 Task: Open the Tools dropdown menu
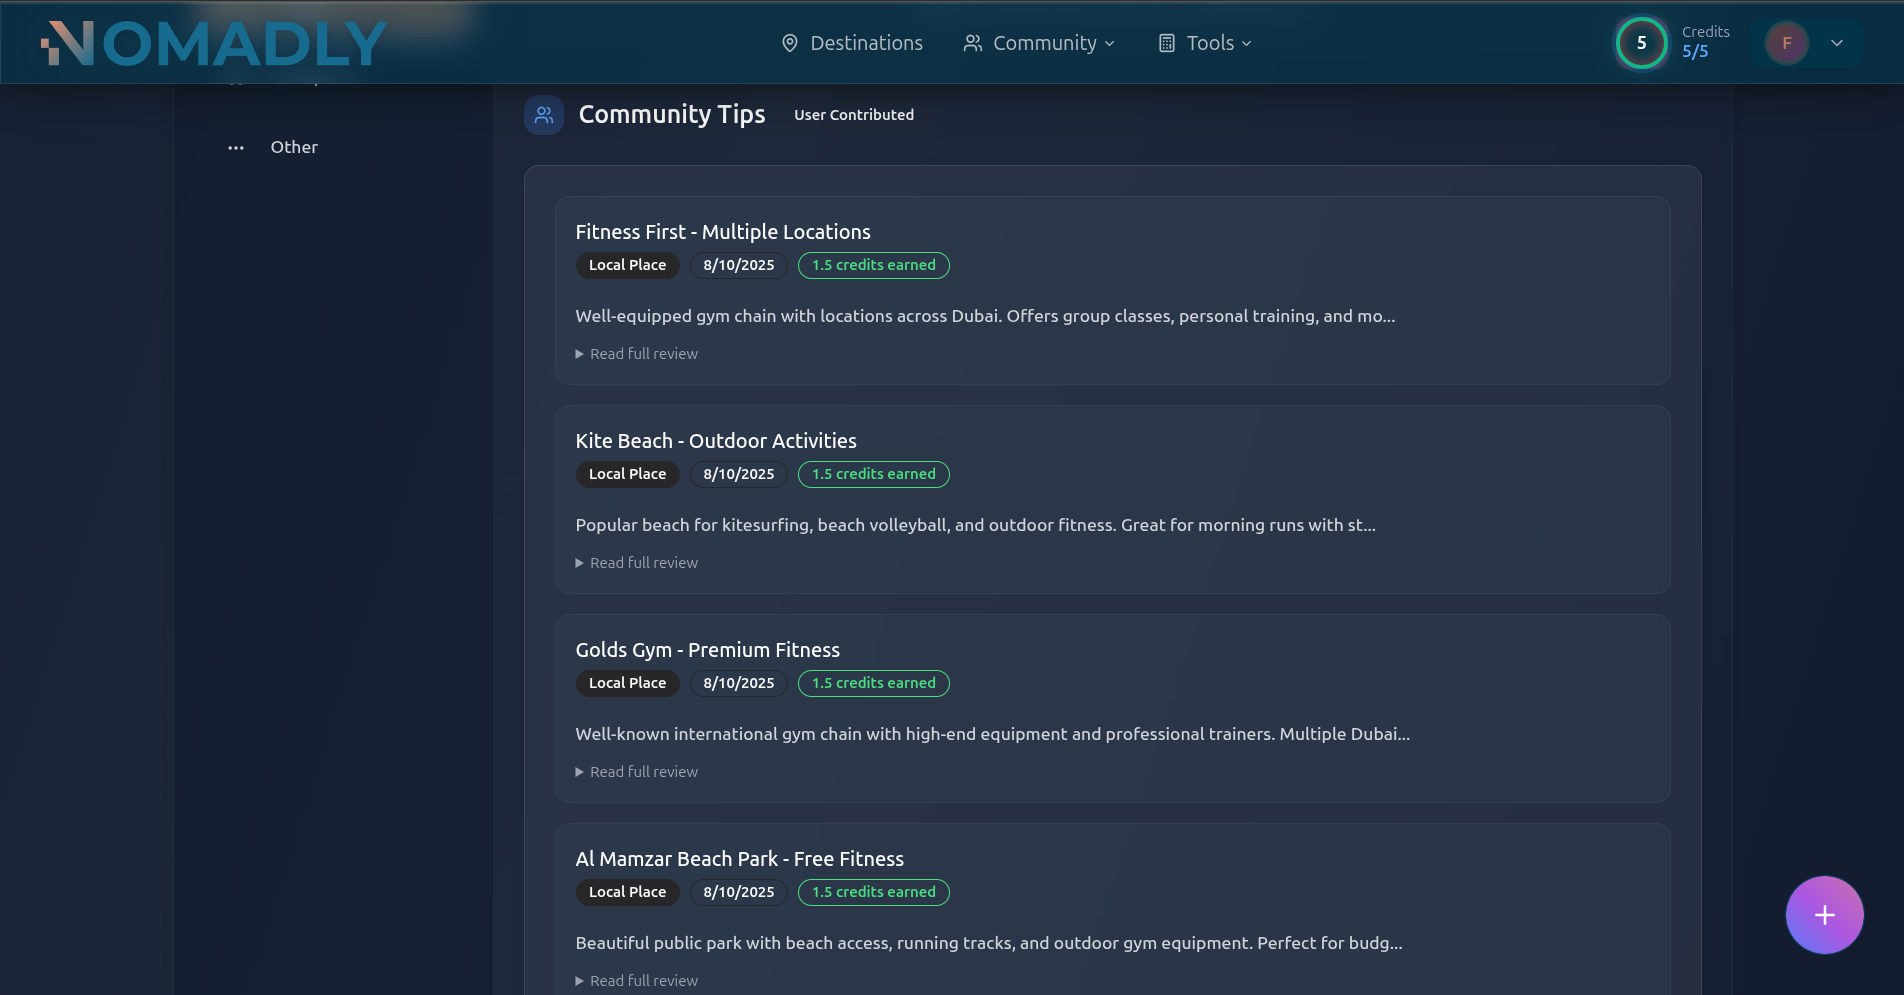[1218, 43]
